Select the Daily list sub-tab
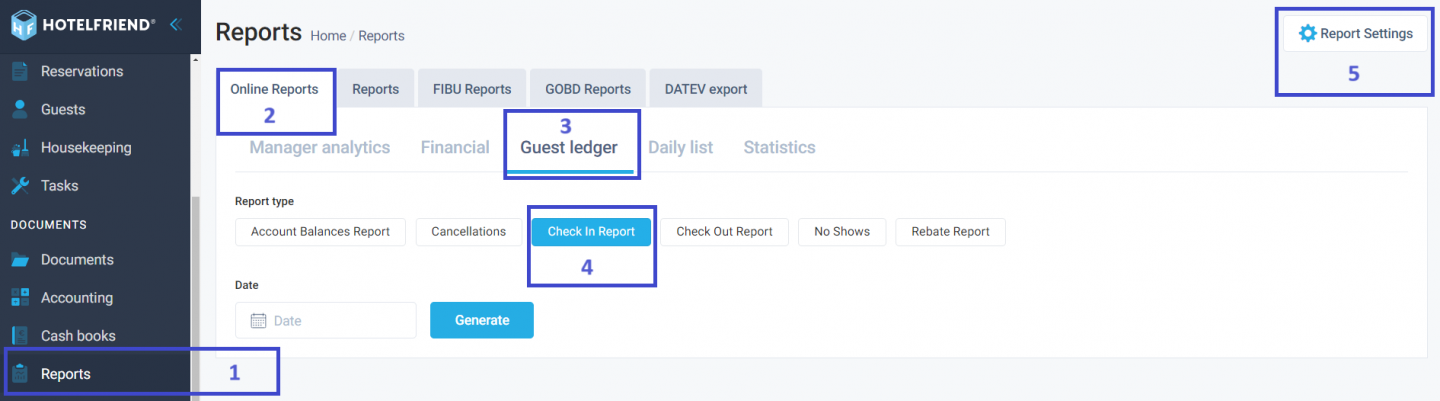The width and height of the screenshot is (1440, 401). 680,147
